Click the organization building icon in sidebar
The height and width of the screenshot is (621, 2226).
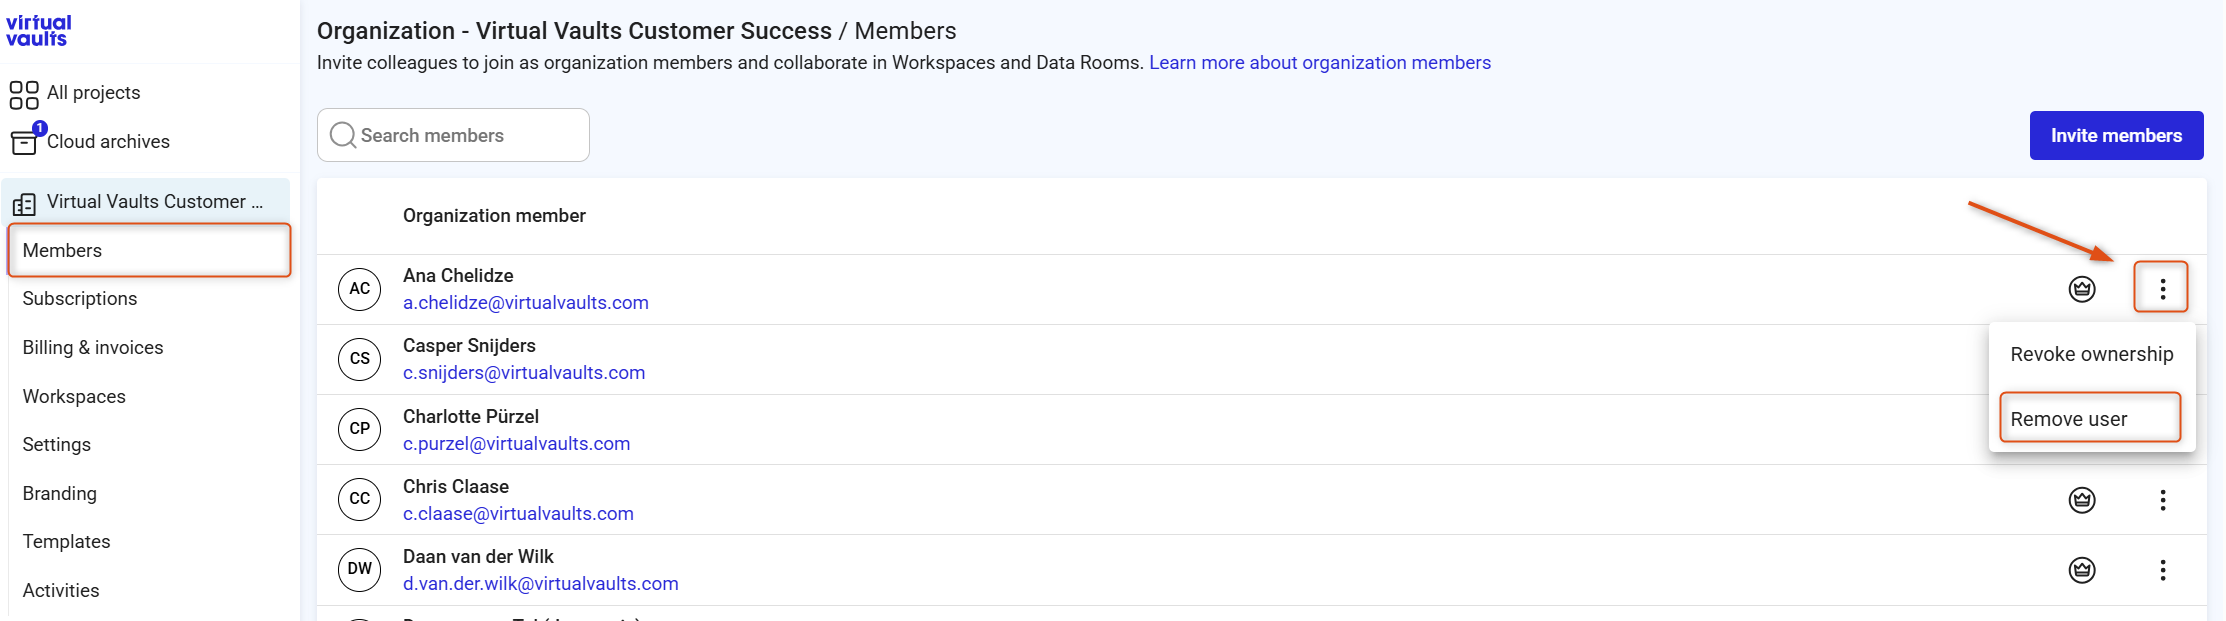(24, 204)
